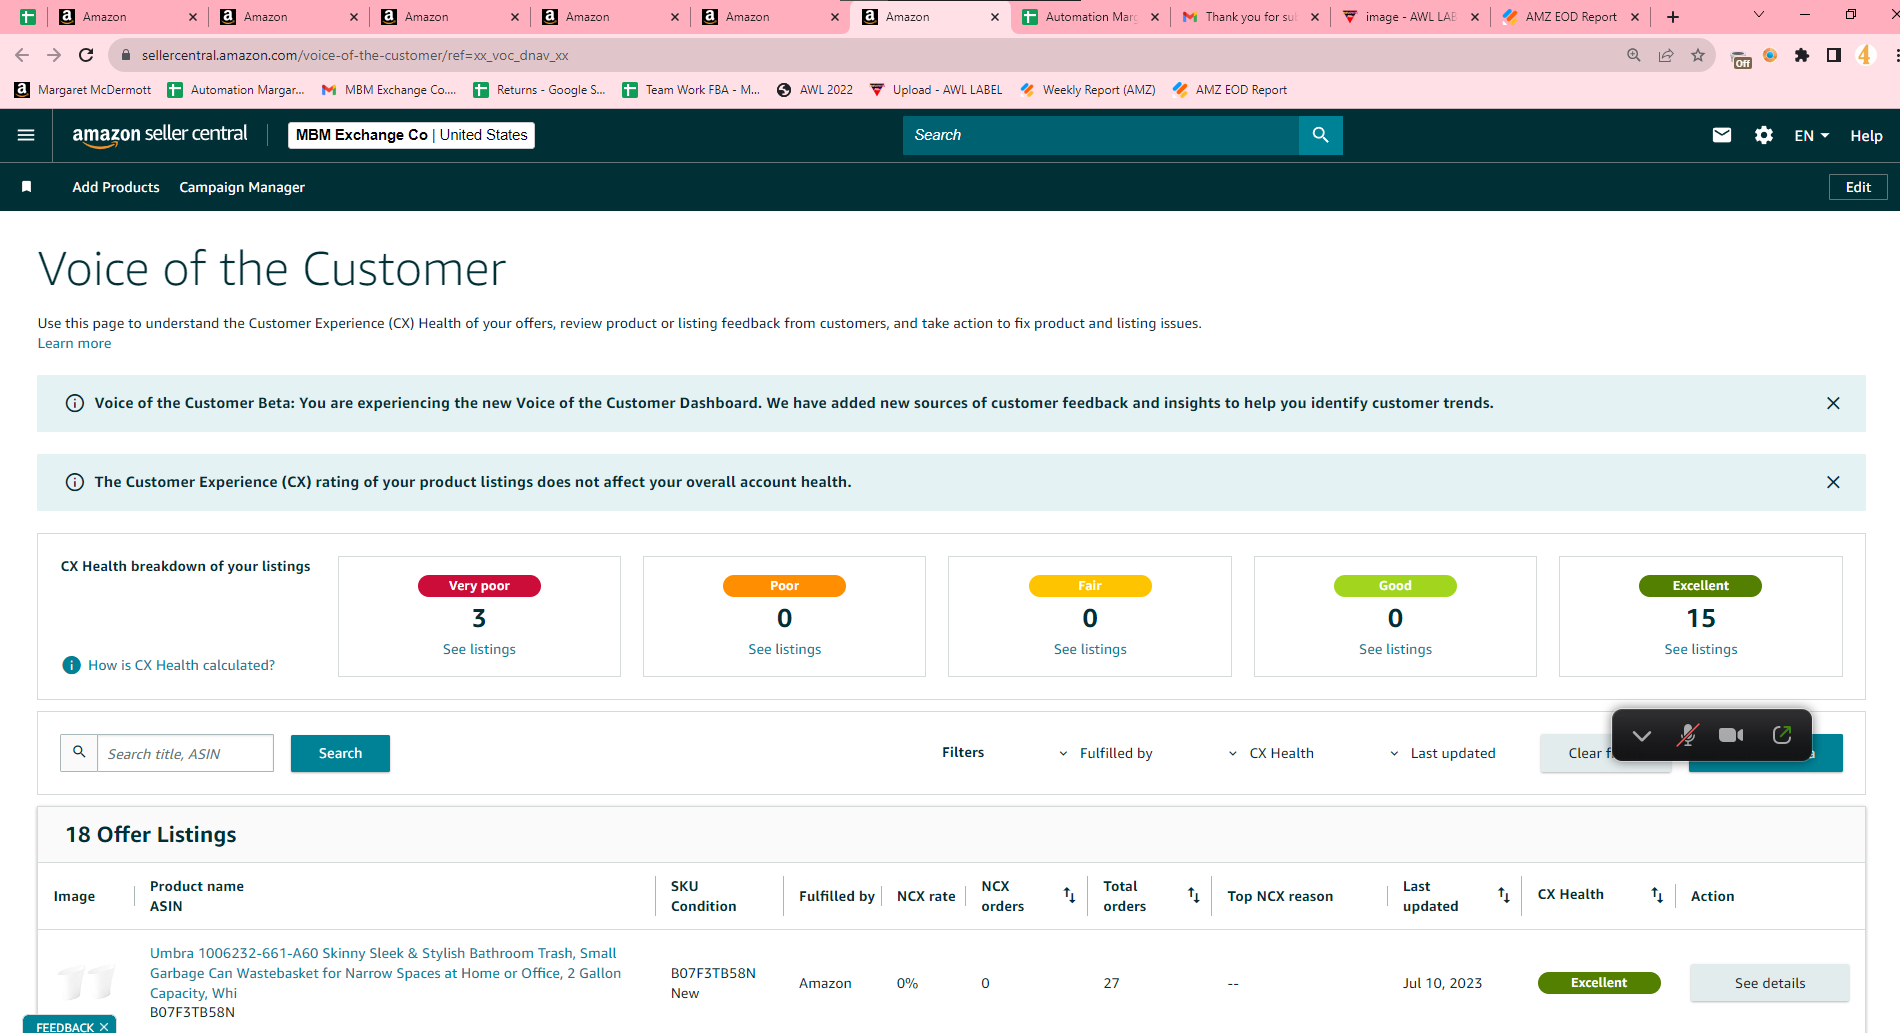Screen dimensions: 1900x1033
Task: Follow the Learn more link
Action: pyautogui.click(x=75, y=343)
